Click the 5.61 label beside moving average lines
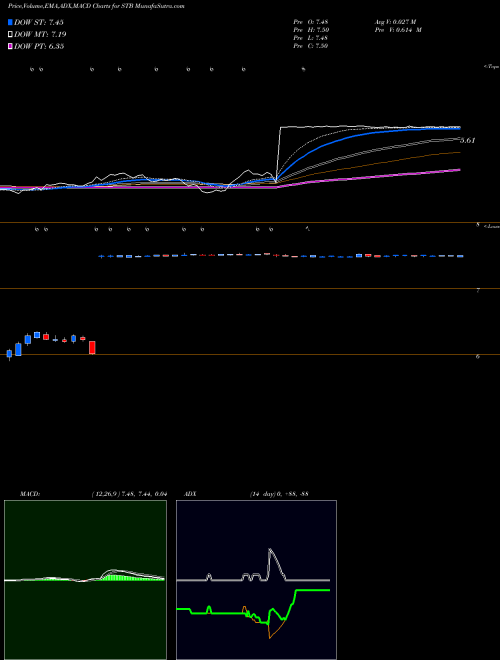500x660 pixels. click(x=467, y=141)
